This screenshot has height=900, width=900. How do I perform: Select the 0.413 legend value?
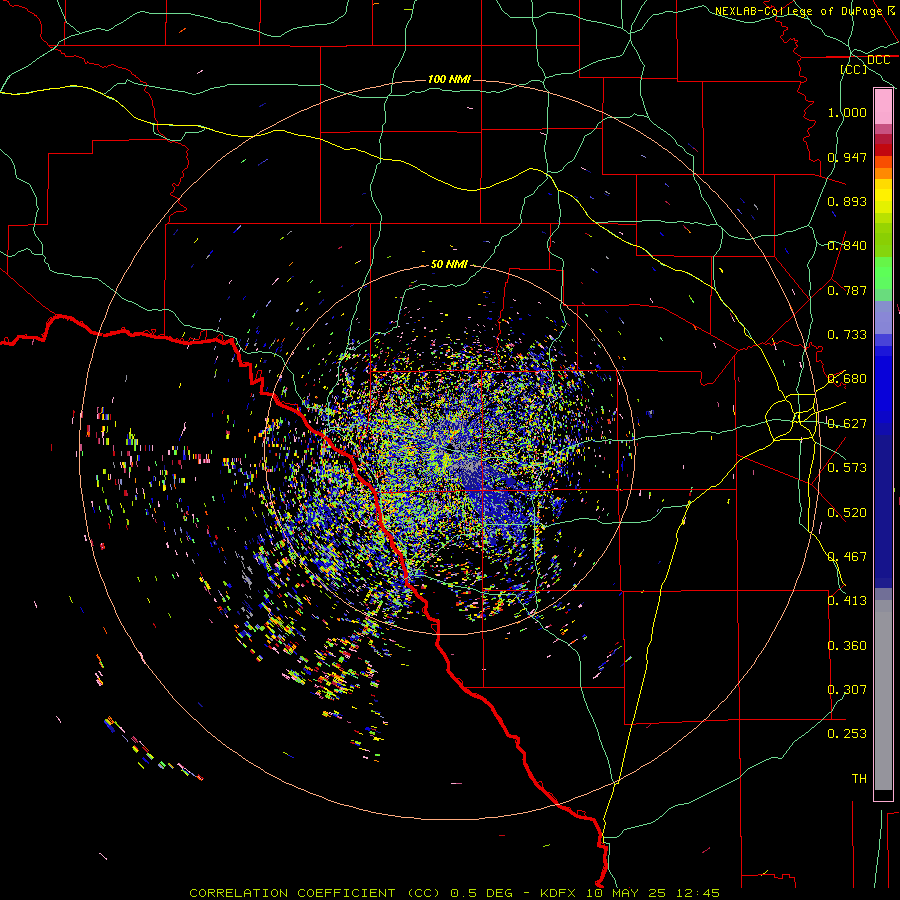[847, 601]
